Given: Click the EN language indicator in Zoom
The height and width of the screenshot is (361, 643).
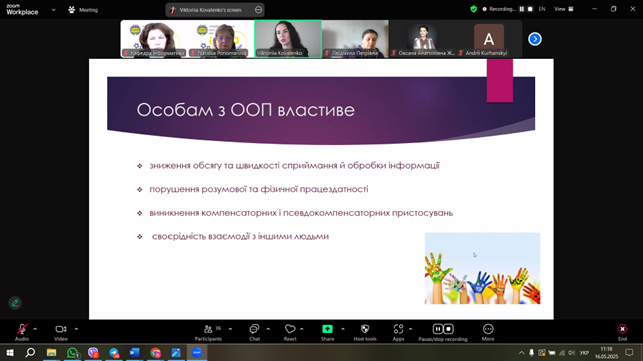Looking at the screenshot, I should (x=542, y=9).
